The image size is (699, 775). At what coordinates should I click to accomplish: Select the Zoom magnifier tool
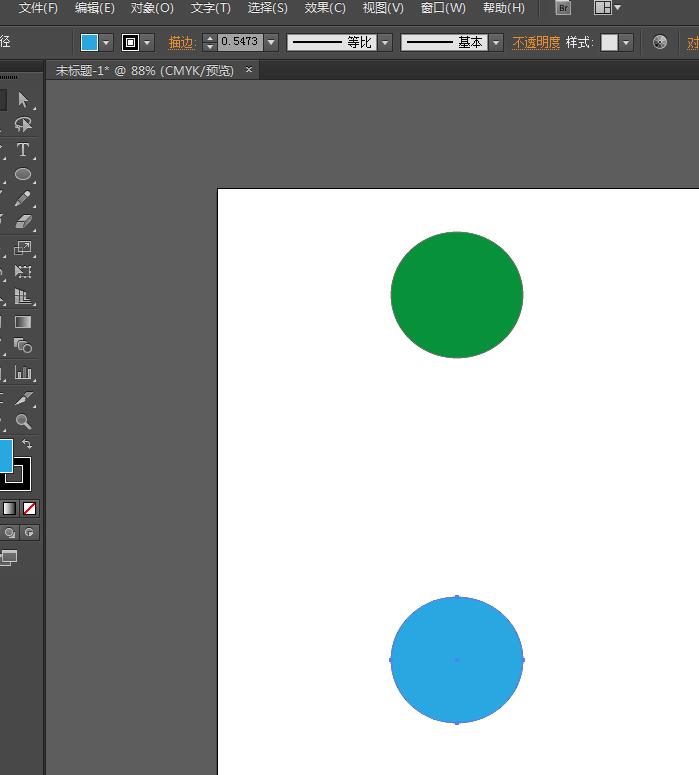coord(23,421)
